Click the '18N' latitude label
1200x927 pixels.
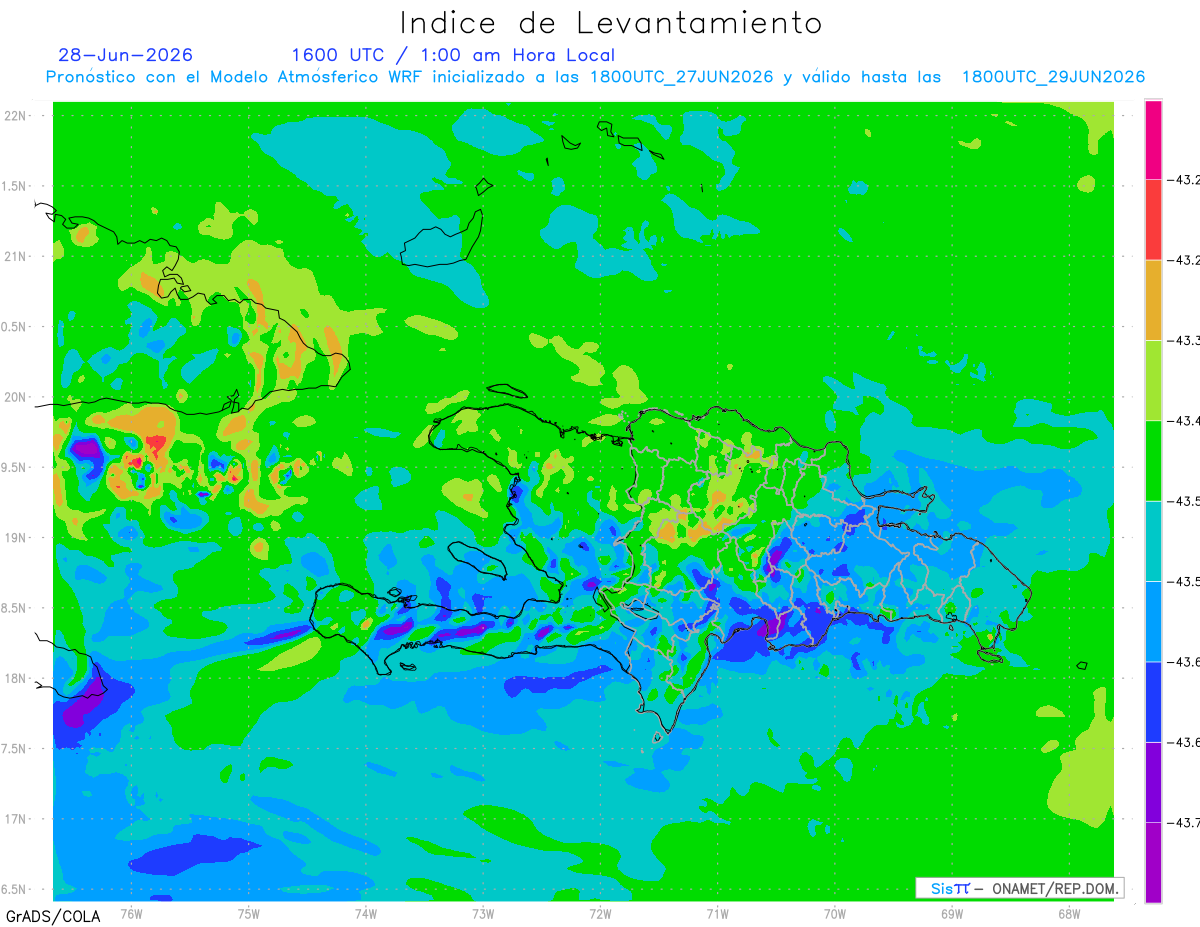coord(16,678)
